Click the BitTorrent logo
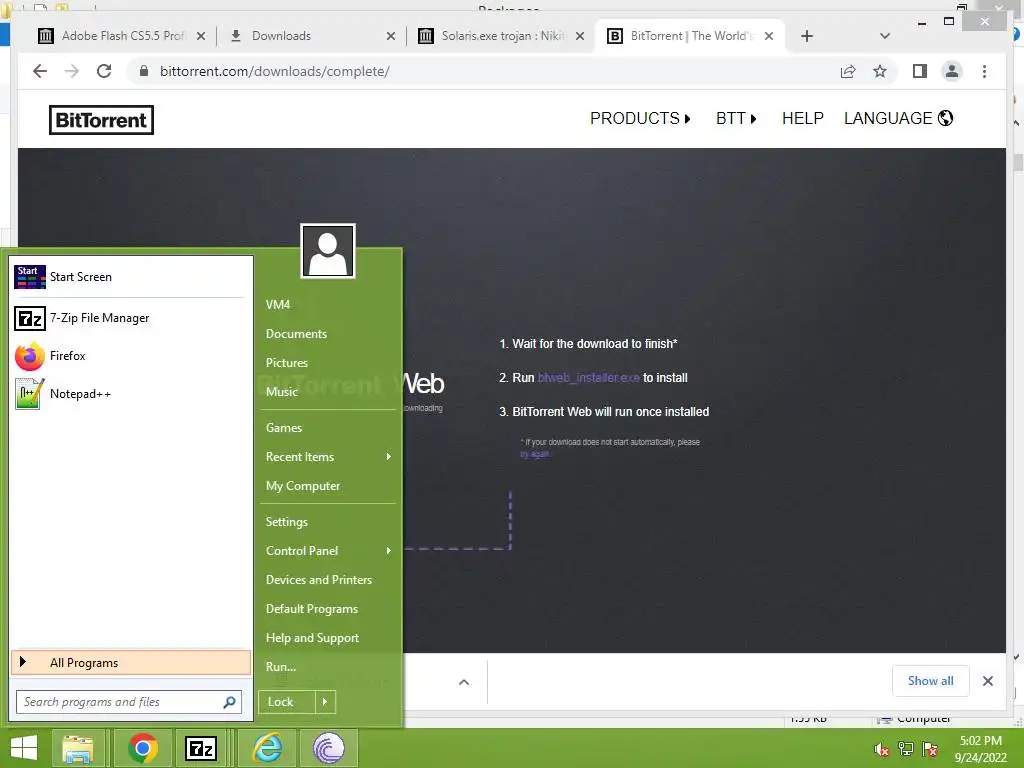Viewport: 1024px width, 768px height. tap(101, 120)
